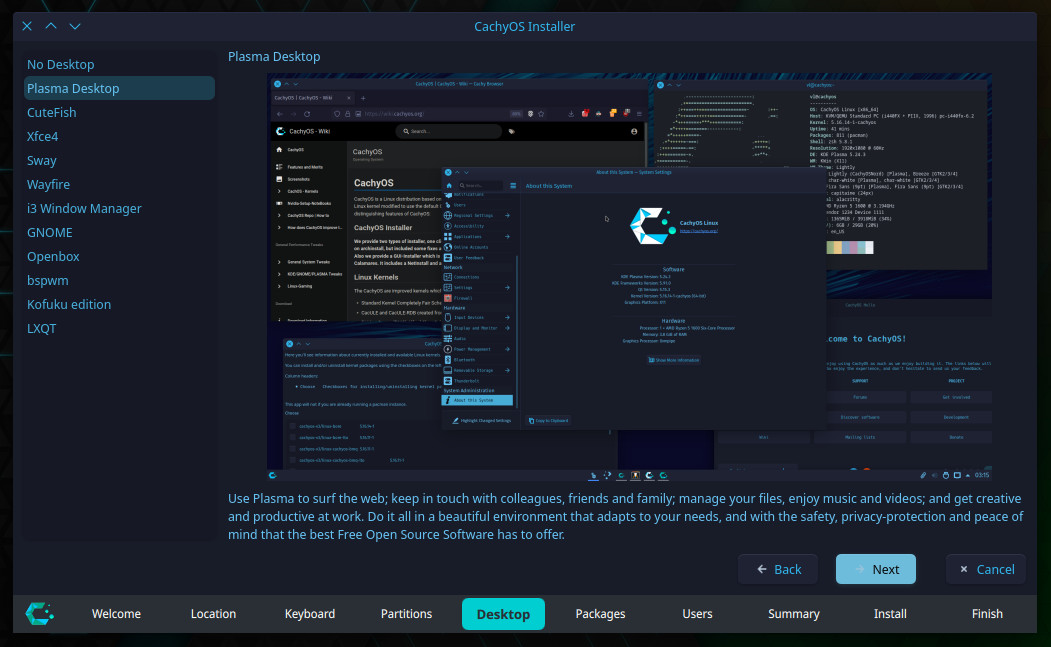The height and width of the screenshot is (647, 1051).
Task: Click the Cancel button
Action: 985,569
